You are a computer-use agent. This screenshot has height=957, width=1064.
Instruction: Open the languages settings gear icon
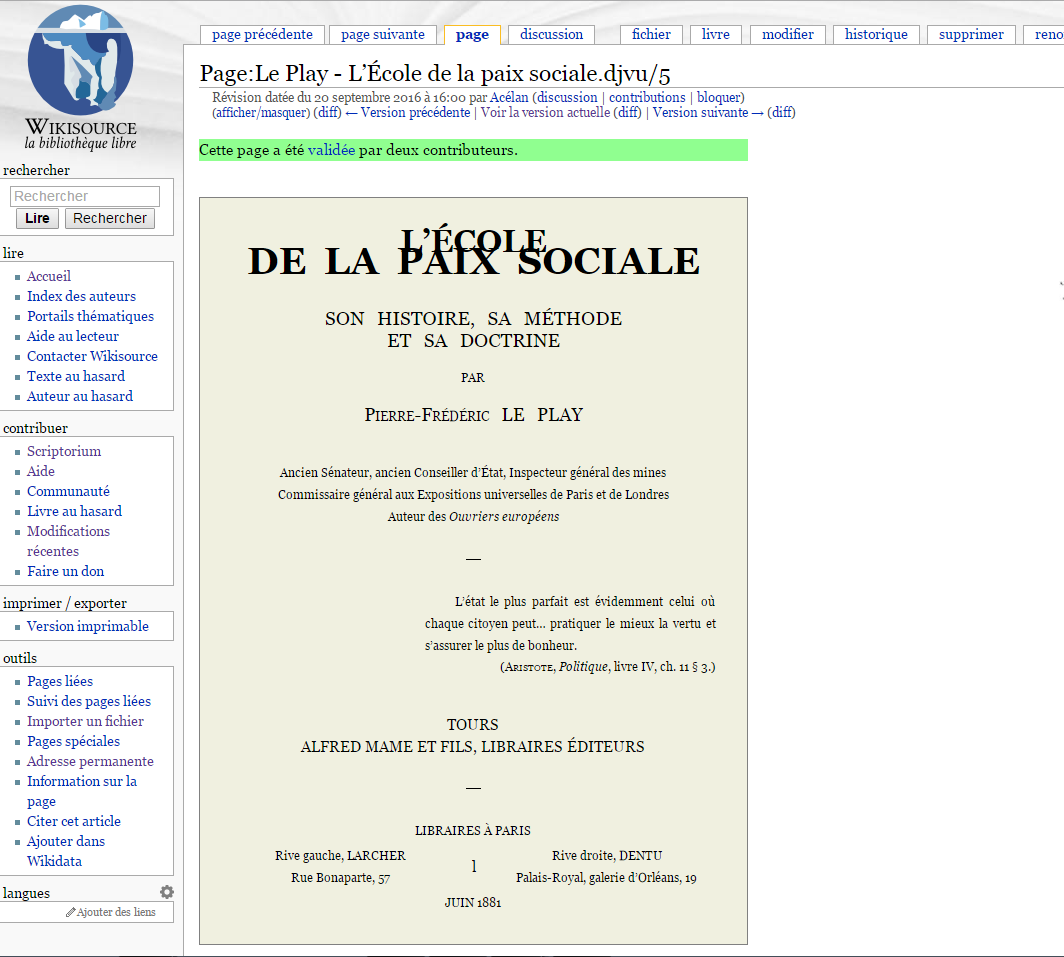point(167,892)
